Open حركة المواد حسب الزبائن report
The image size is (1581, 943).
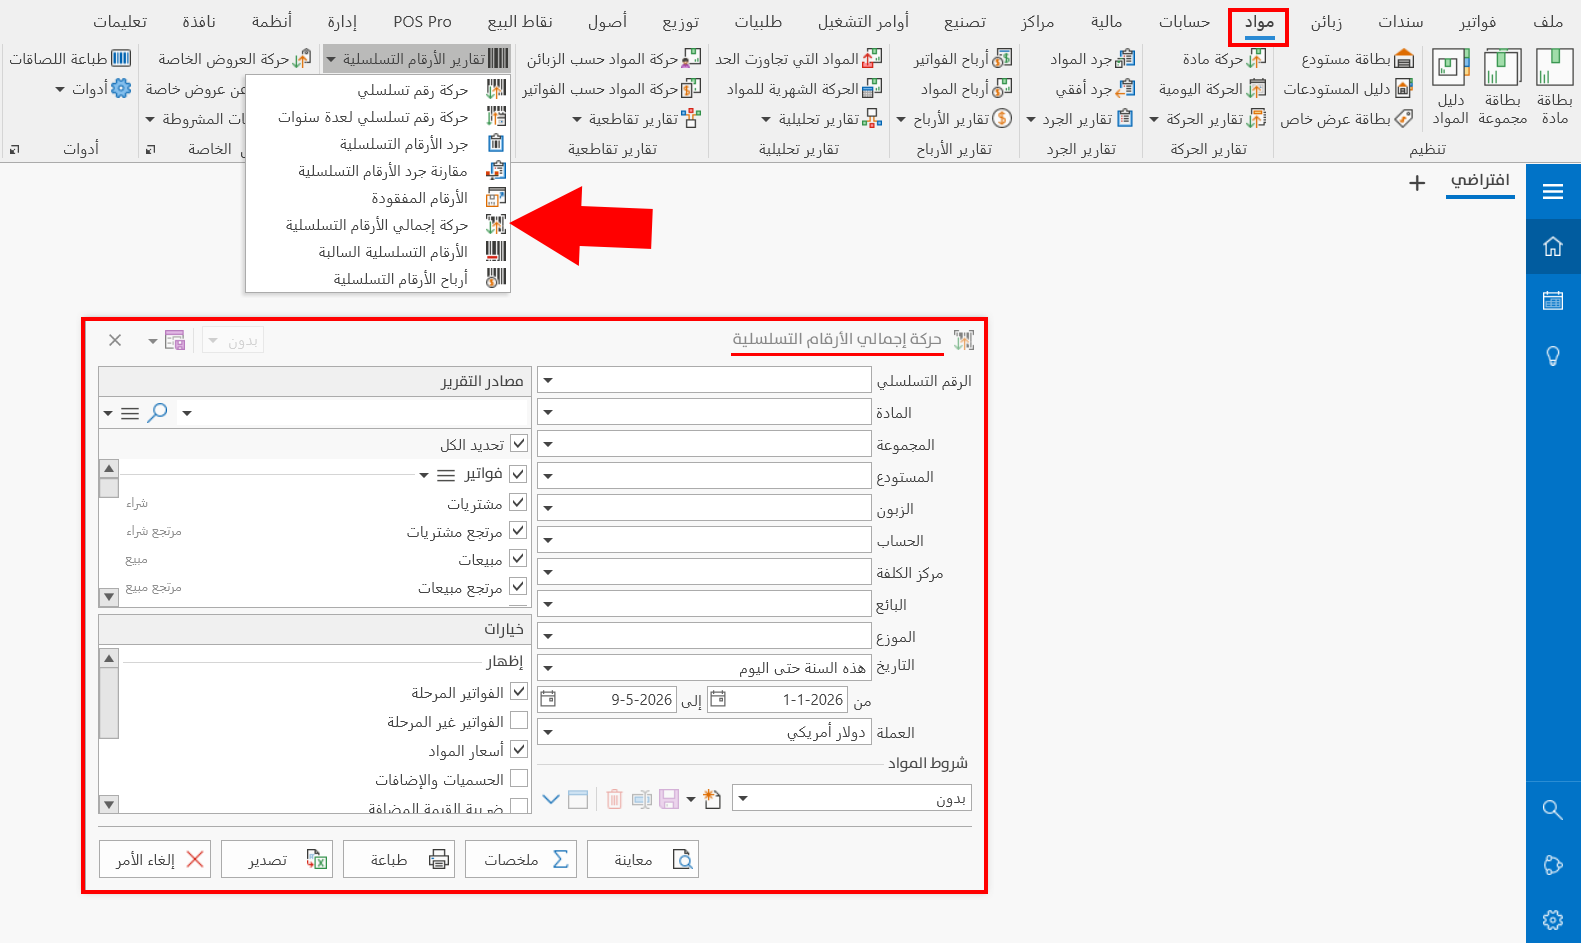614,59
